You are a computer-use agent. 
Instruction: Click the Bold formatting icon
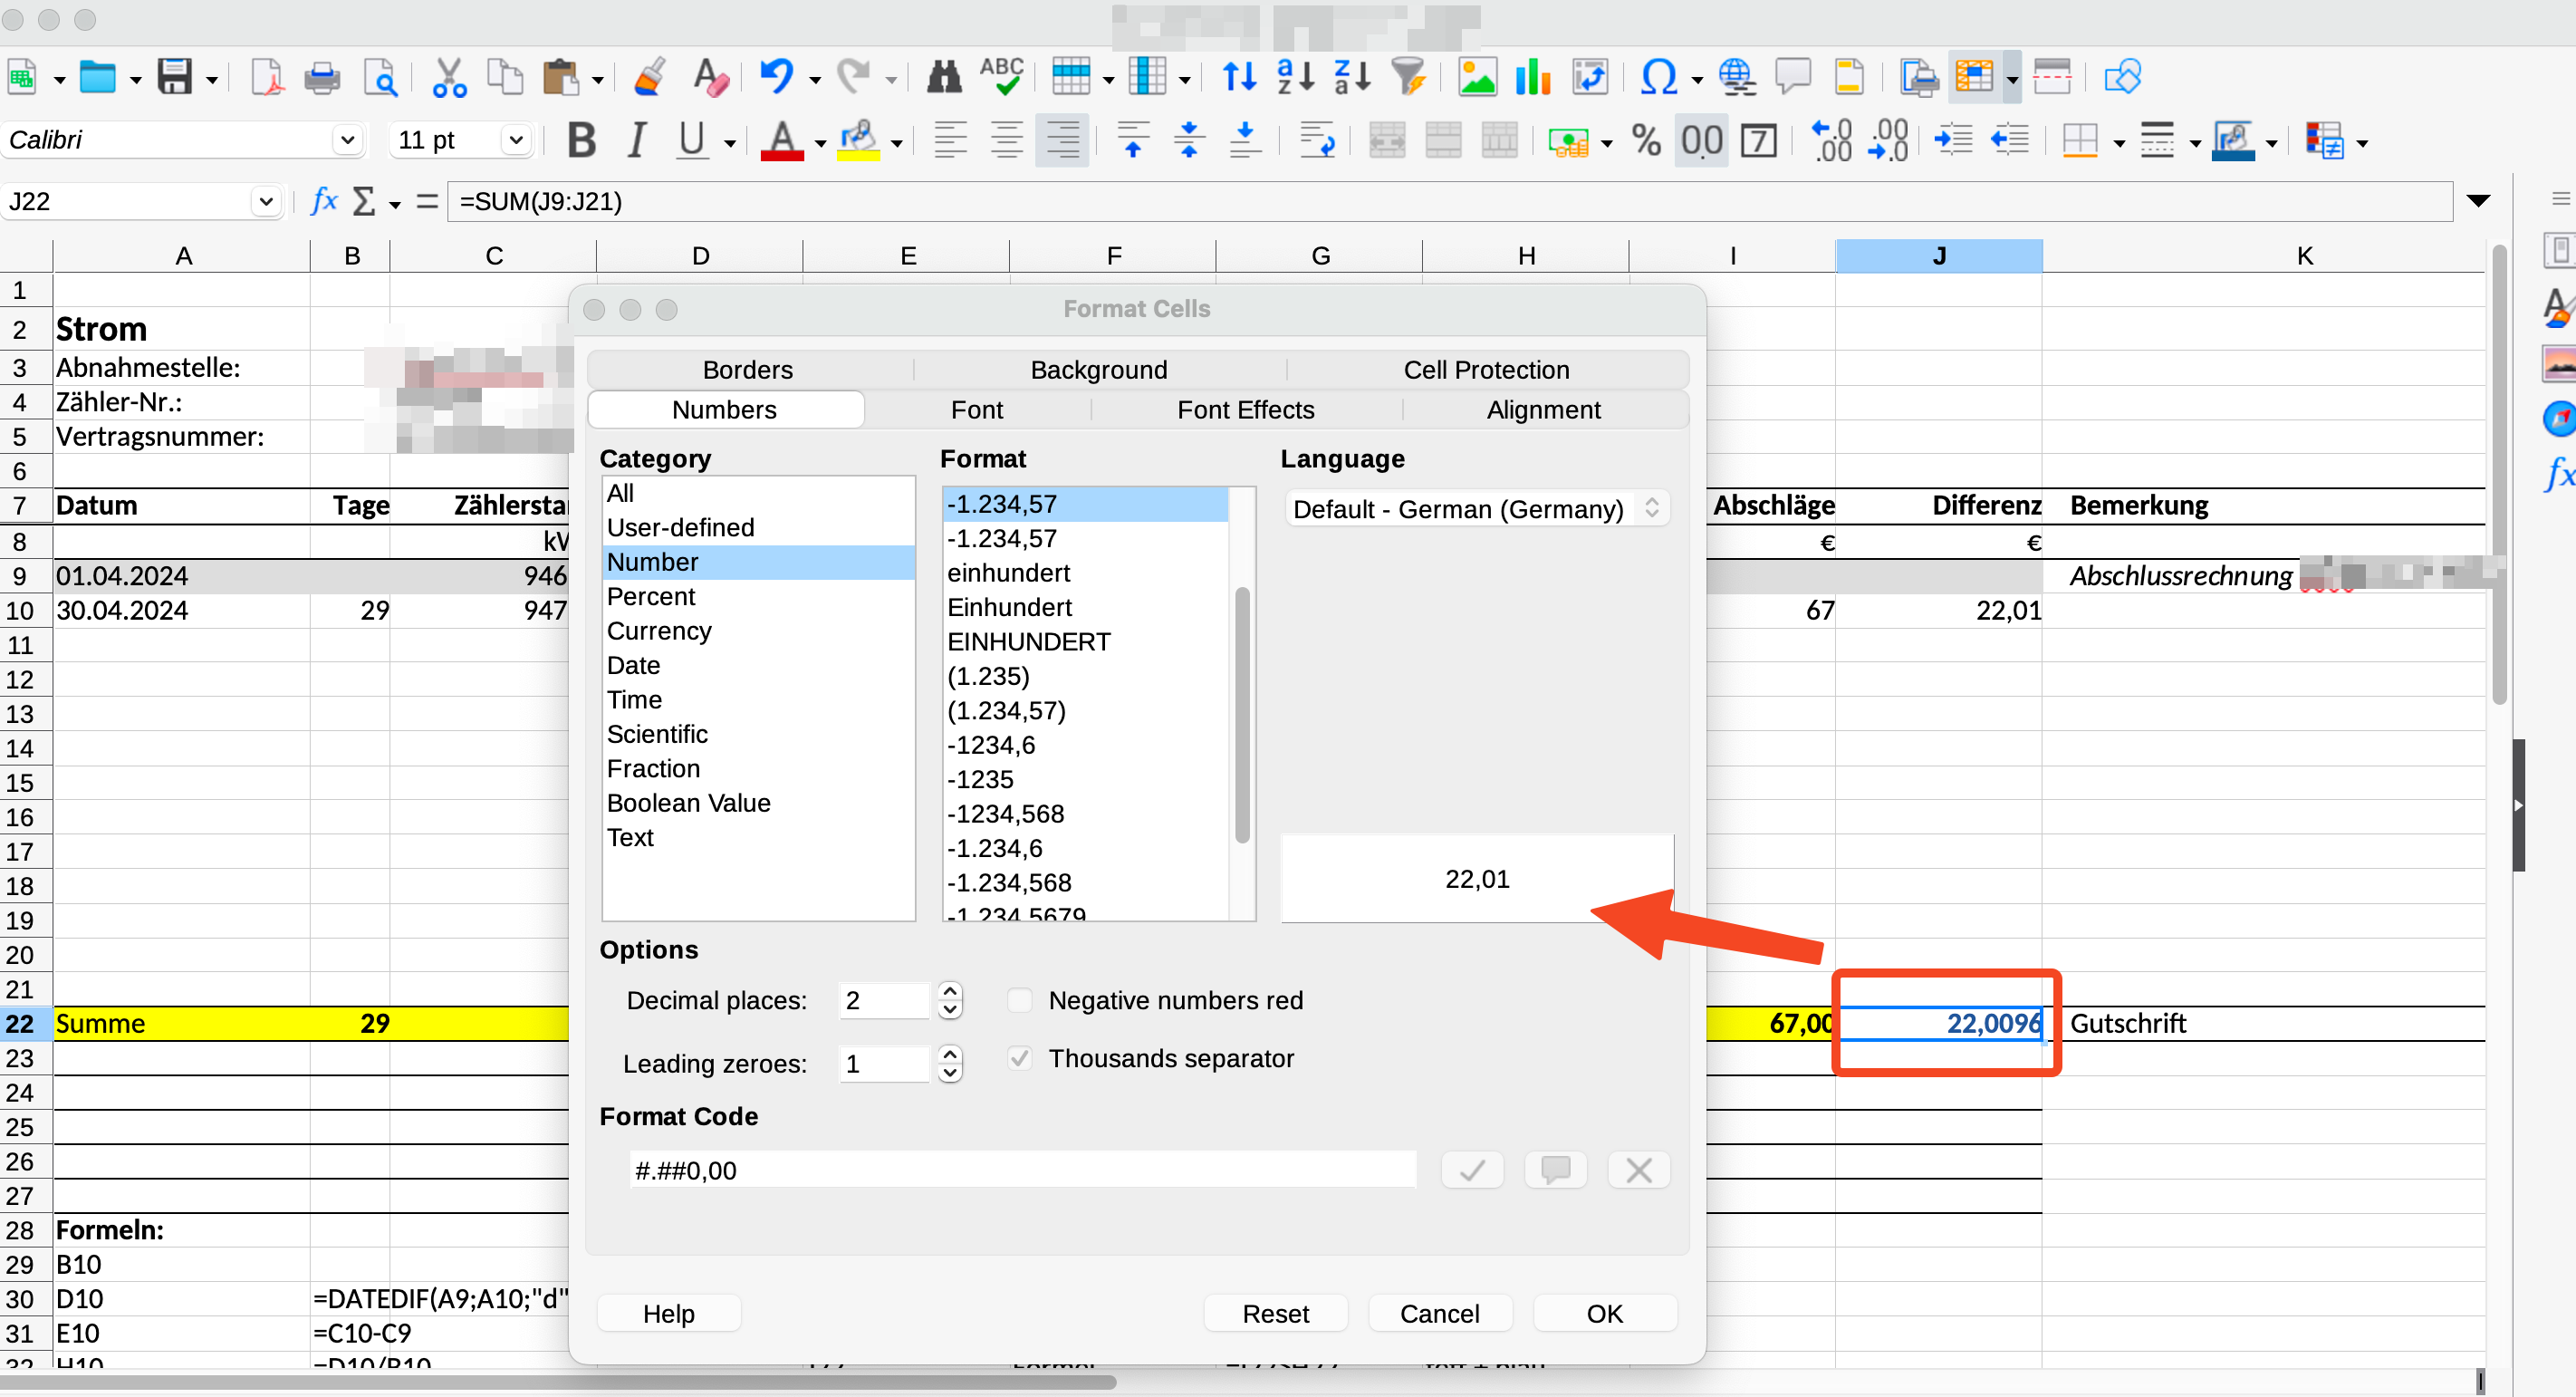[x=581, y=141]
